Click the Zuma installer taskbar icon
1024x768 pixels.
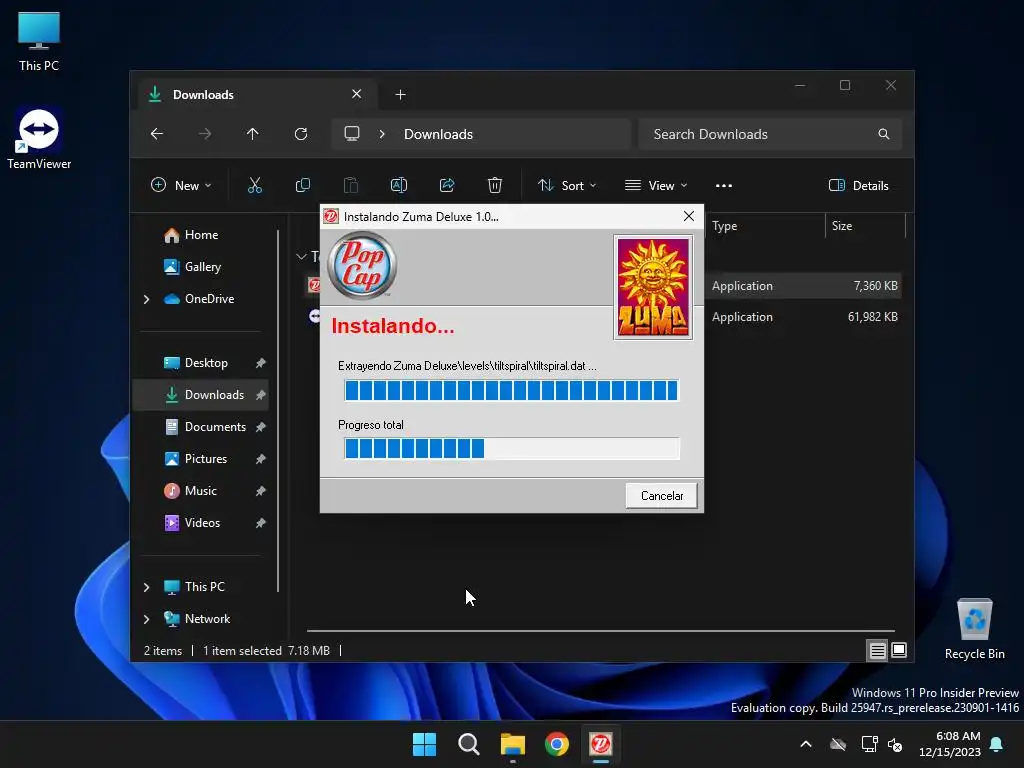(x=601, y=744)
